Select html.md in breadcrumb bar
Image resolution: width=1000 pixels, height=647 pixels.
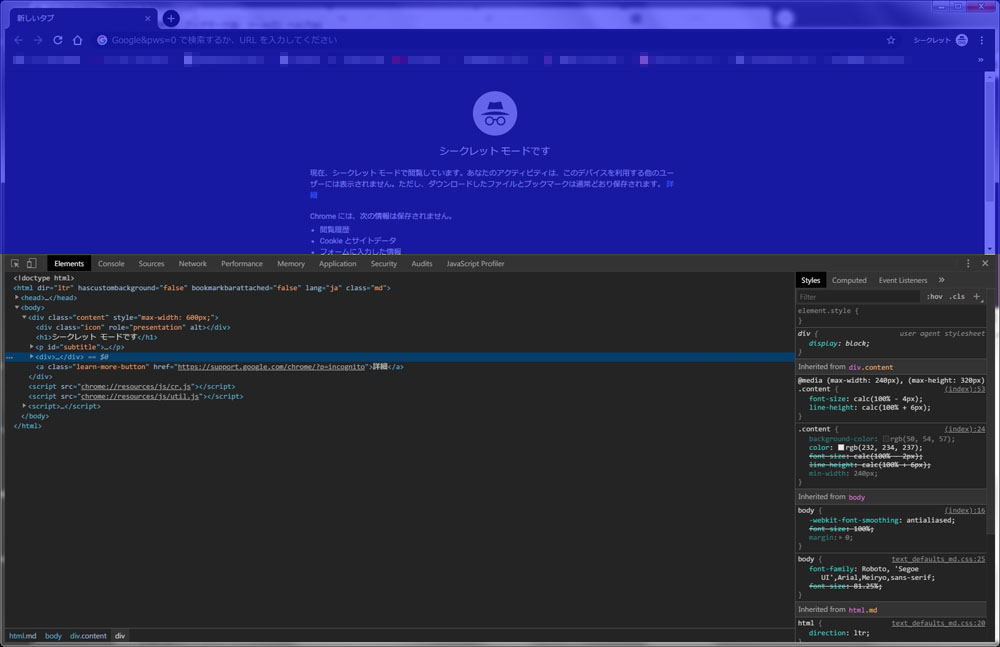click(22, 636)
